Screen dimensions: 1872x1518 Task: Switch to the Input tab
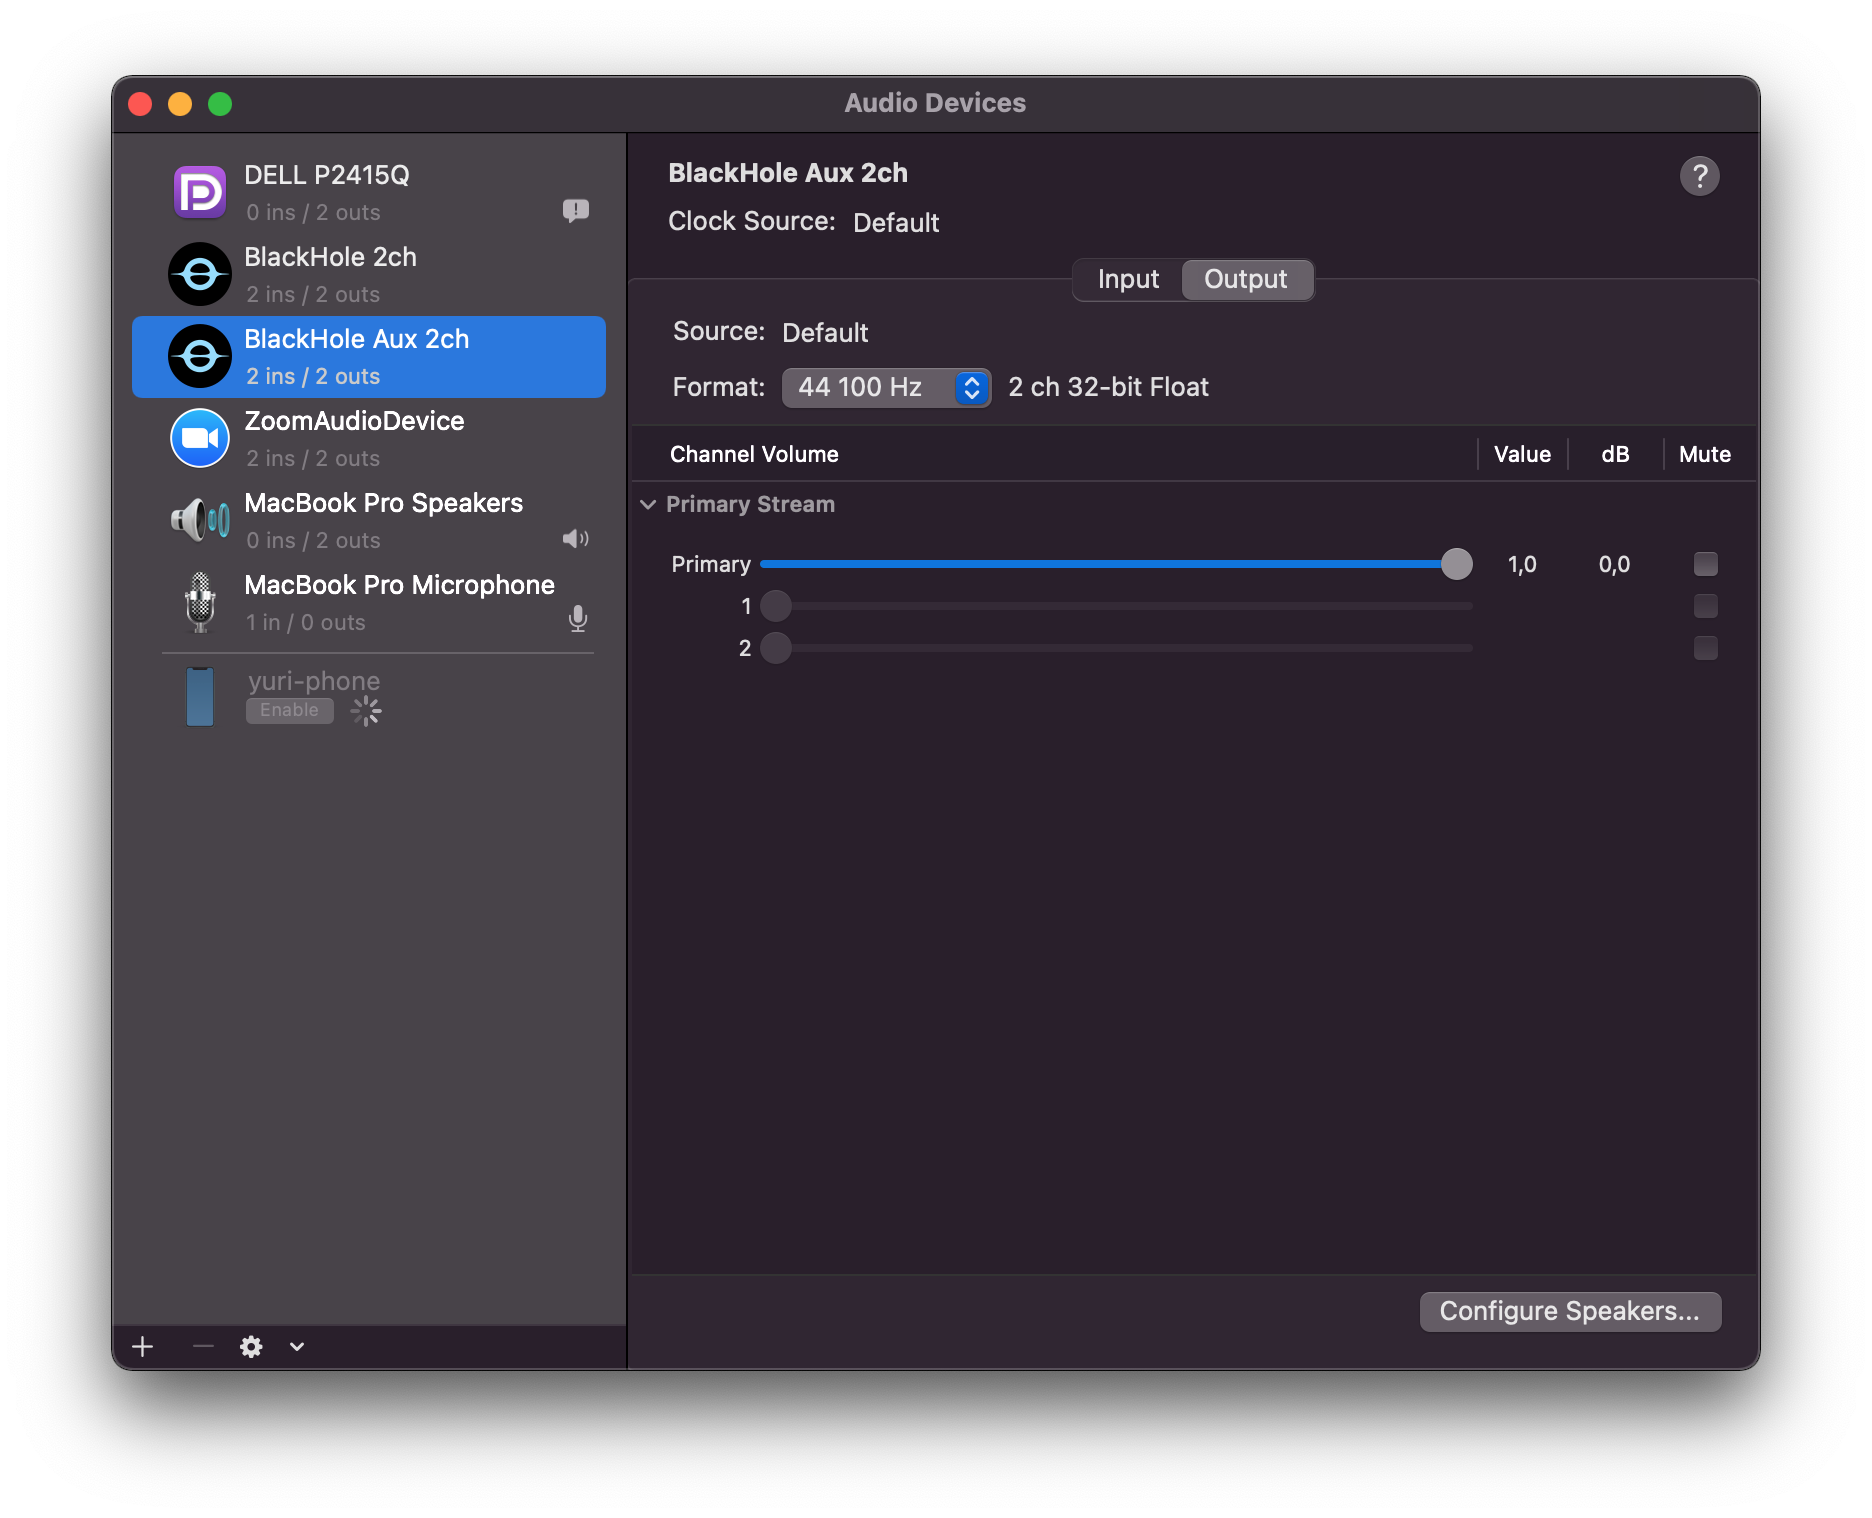coord(1128,279)
